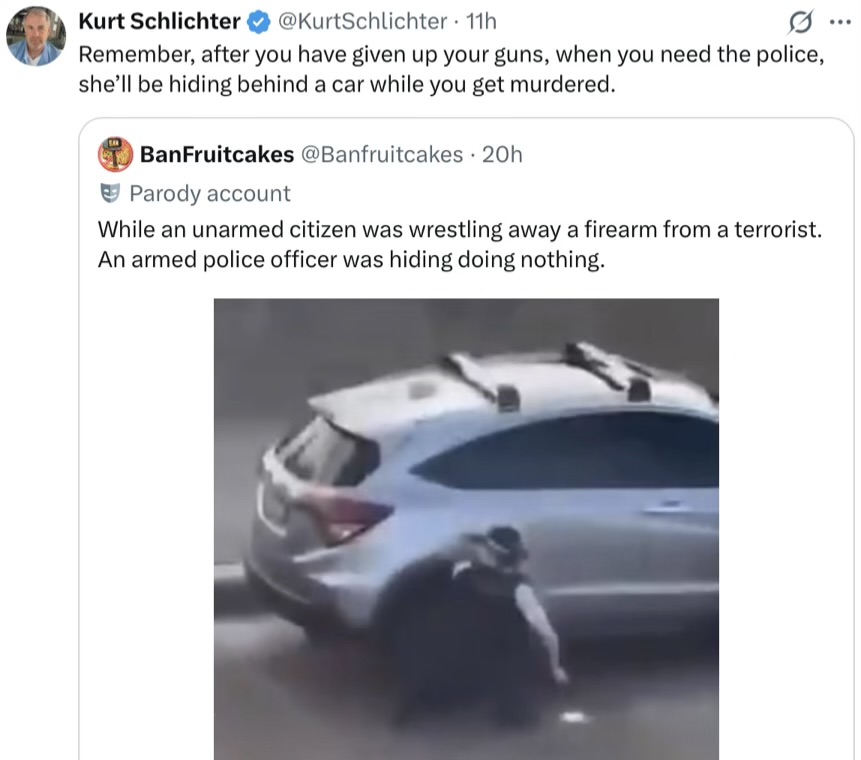
Task: Click the blue verified checkmark badge
Action: 259,21
